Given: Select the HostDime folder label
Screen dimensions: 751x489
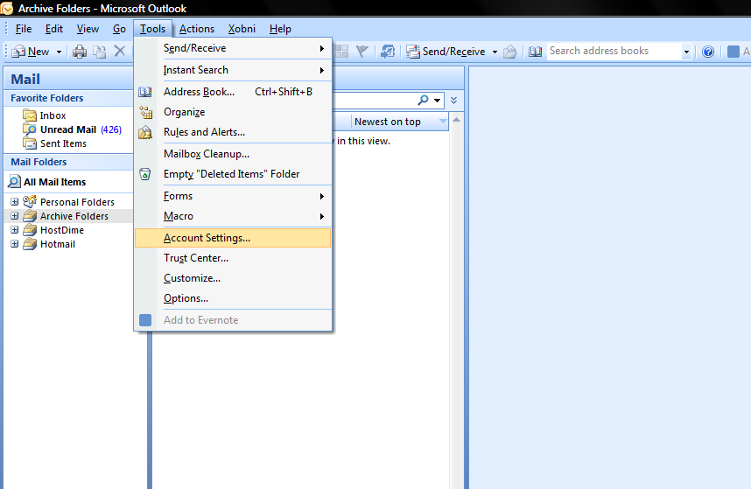Looking at the screenshot, I should pyautogui.click(x=62, y=230).
